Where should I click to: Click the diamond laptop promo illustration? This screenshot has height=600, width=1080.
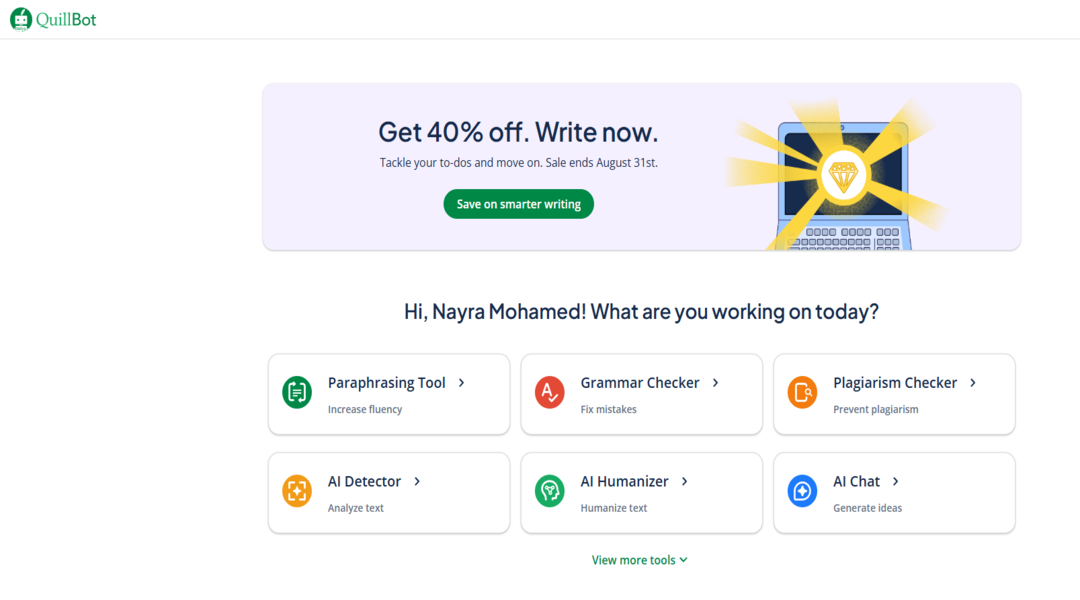pos(840,176)
